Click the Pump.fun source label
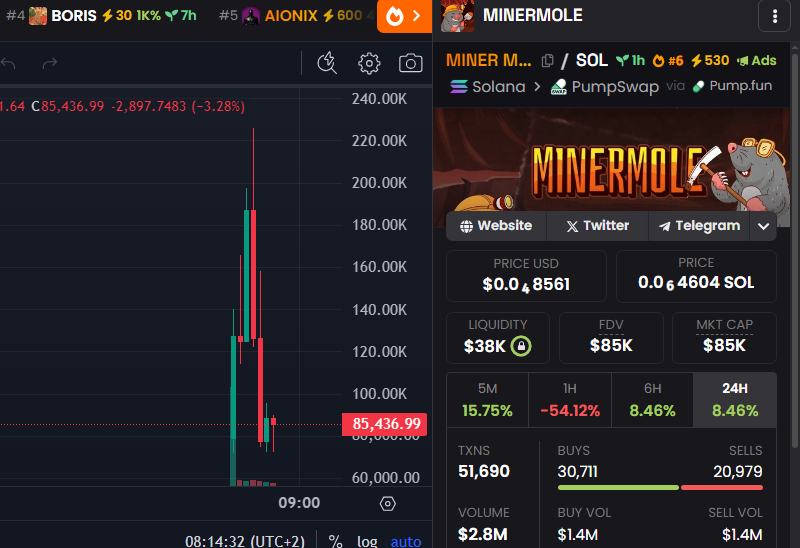The width and height of the screenshot is (800, 548). pos(732,86)
